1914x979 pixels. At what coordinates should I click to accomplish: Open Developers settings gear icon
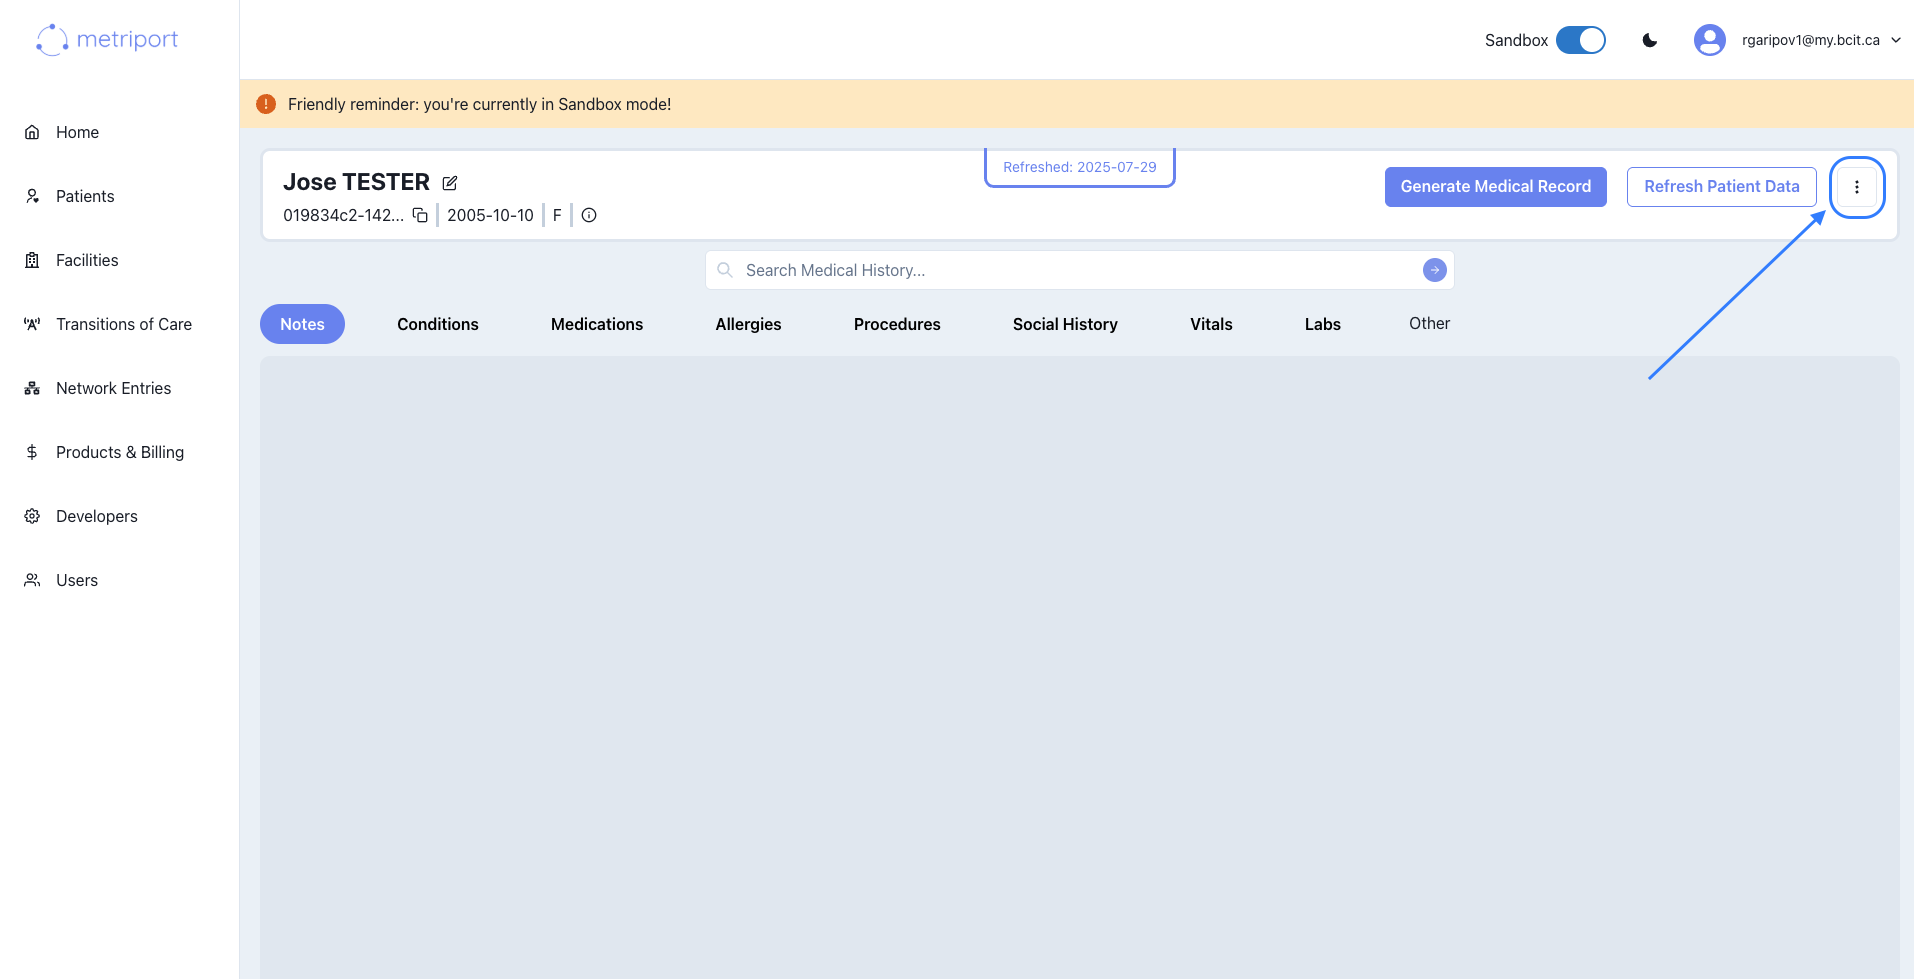pos(31,516)
